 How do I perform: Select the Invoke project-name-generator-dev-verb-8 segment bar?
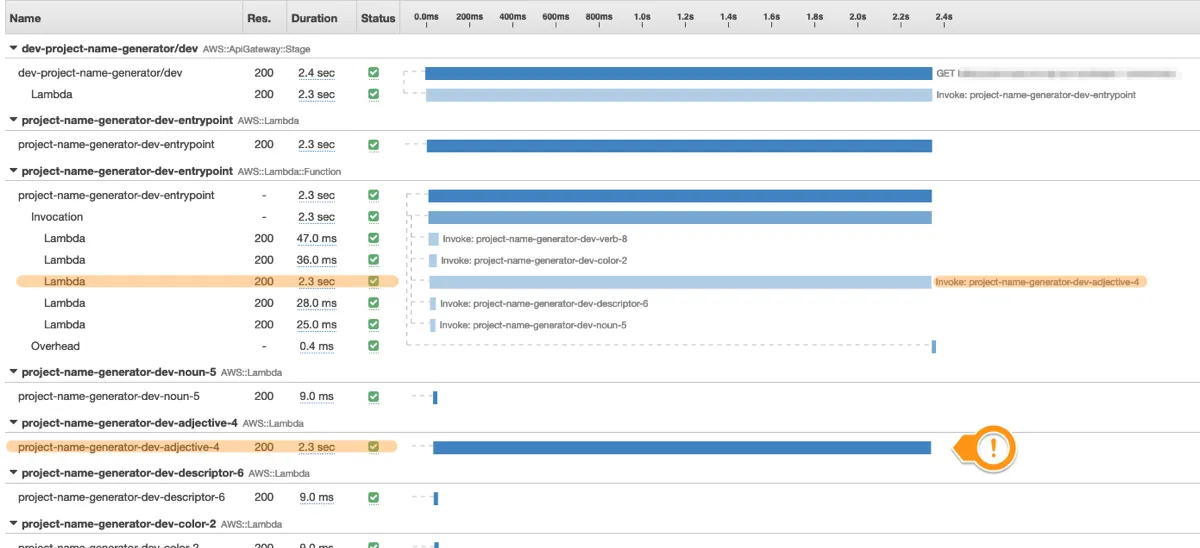coord(433,239)
